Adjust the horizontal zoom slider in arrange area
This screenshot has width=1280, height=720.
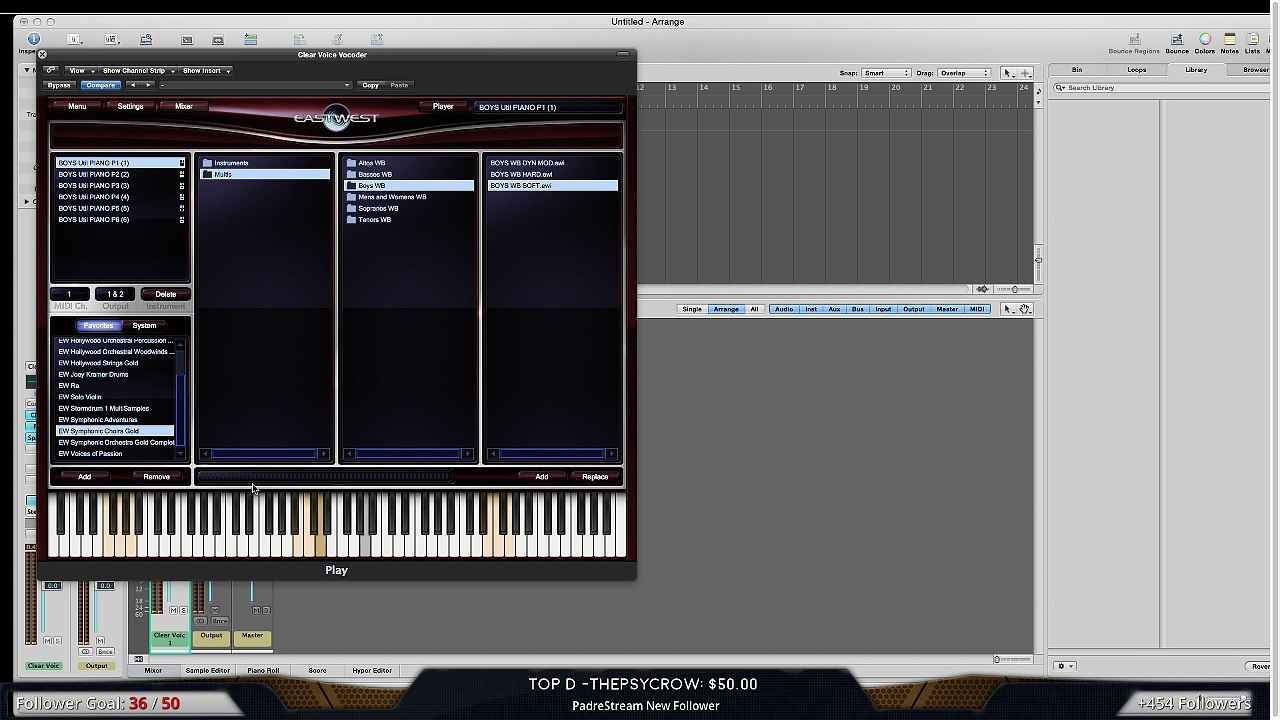coord(1014,289)
